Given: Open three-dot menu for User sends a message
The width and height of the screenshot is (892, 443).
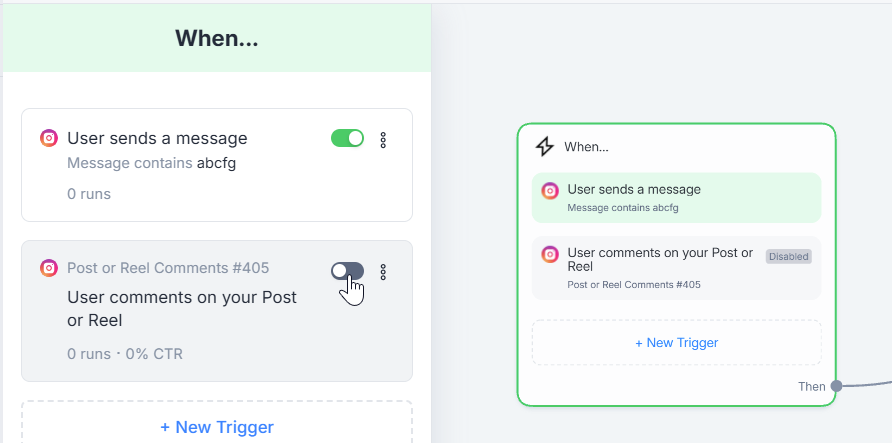Looking at the screenshot, I should coord(383,139).
